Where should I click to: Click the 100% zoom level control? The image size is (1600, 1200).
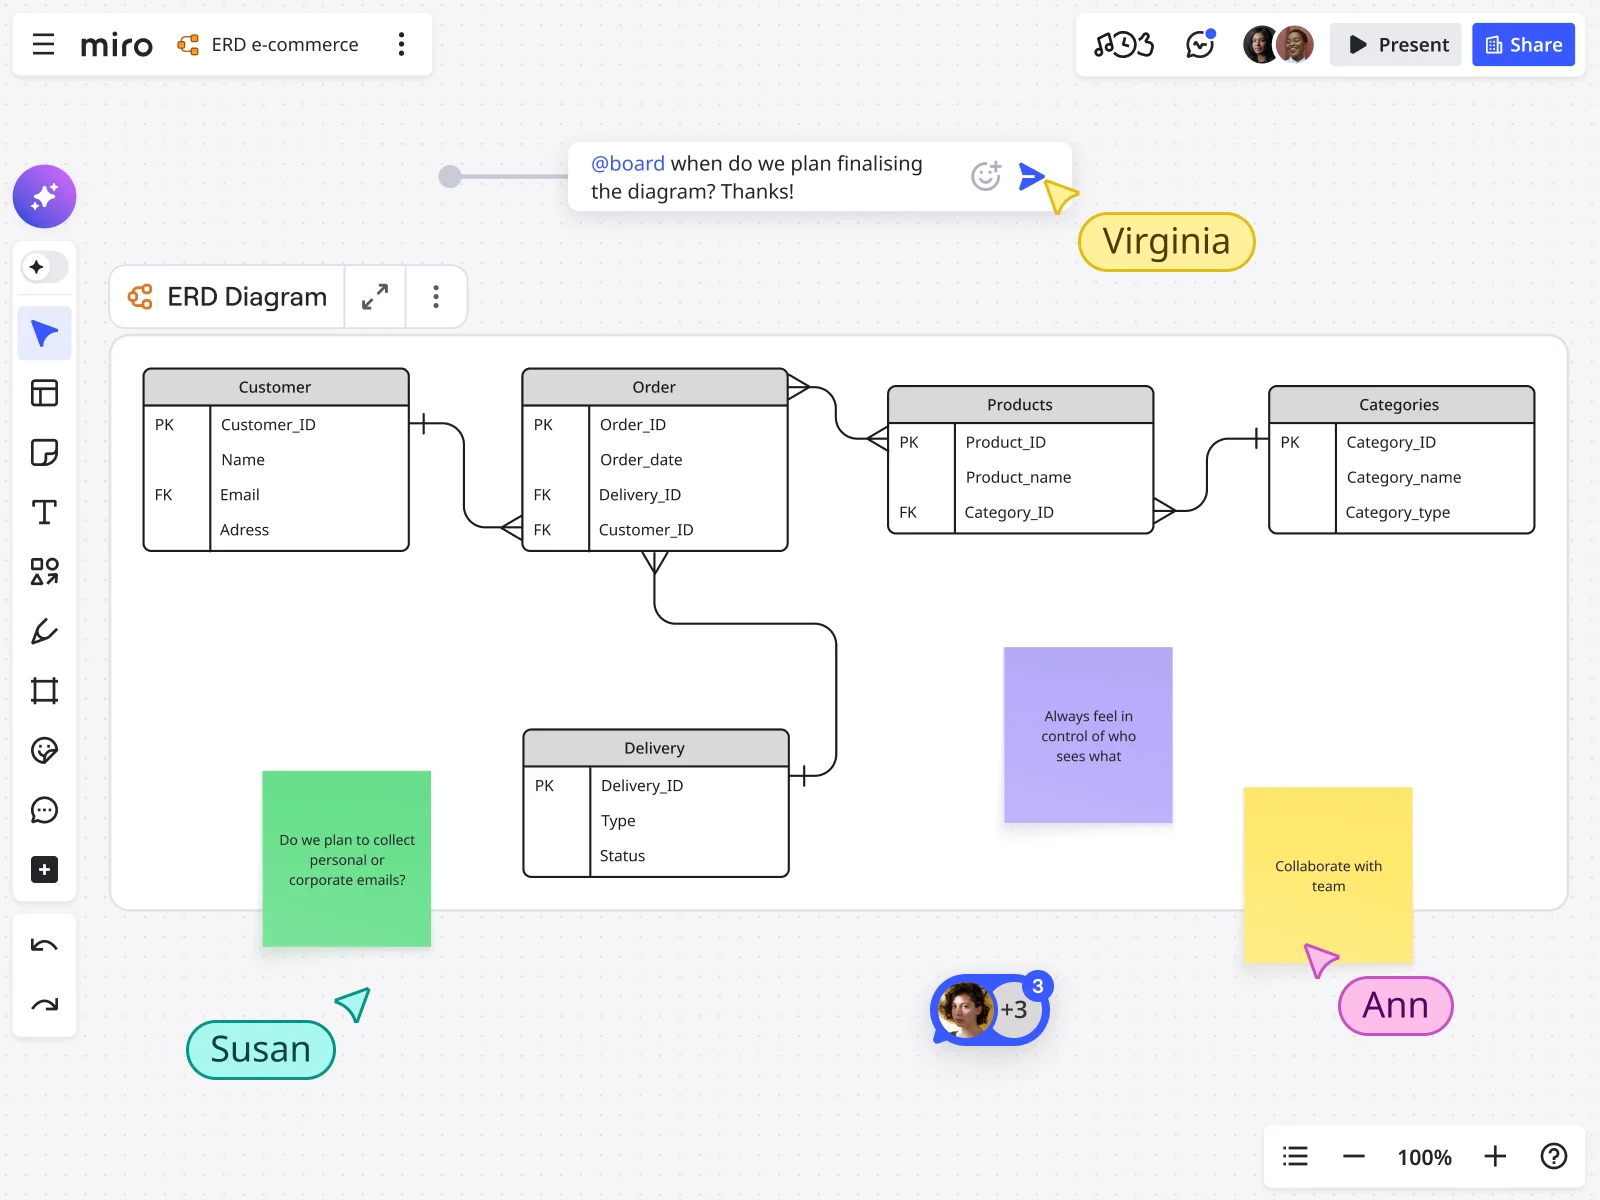1424,1157
